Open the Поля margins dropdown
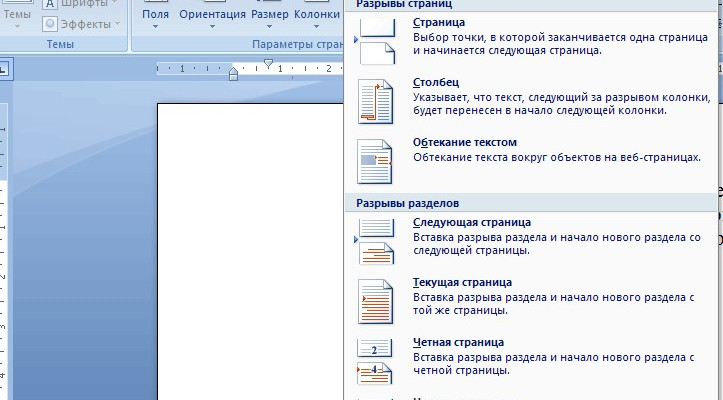This screenshot has width=723, height=400. [155, 16]
